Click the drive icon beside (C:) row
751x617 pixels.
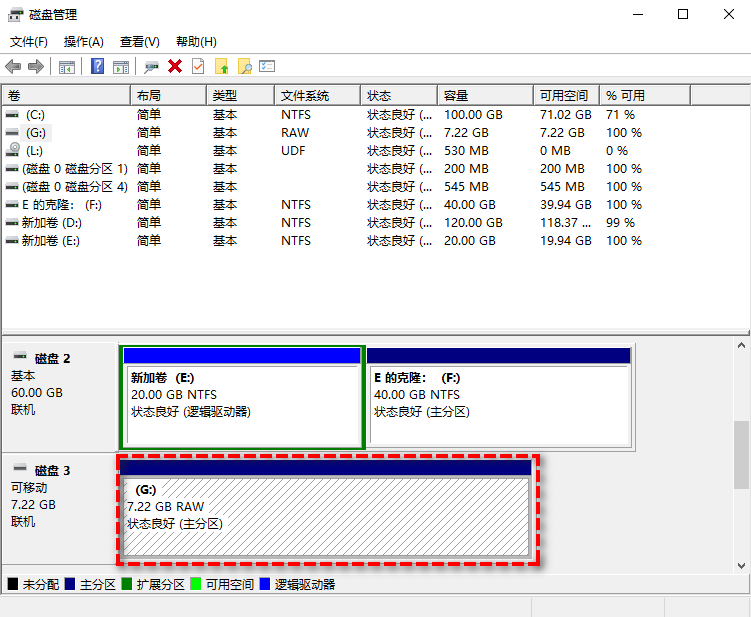pos(12,115)
